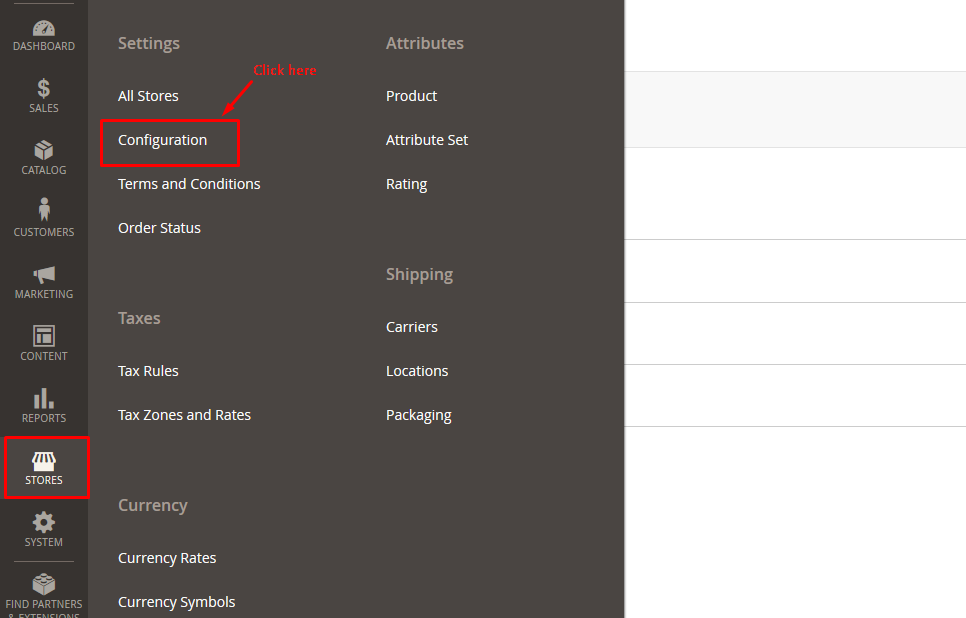The image size is (966, 618).
Task: Open Tax Zones and Rates
Action: [184, 415]
